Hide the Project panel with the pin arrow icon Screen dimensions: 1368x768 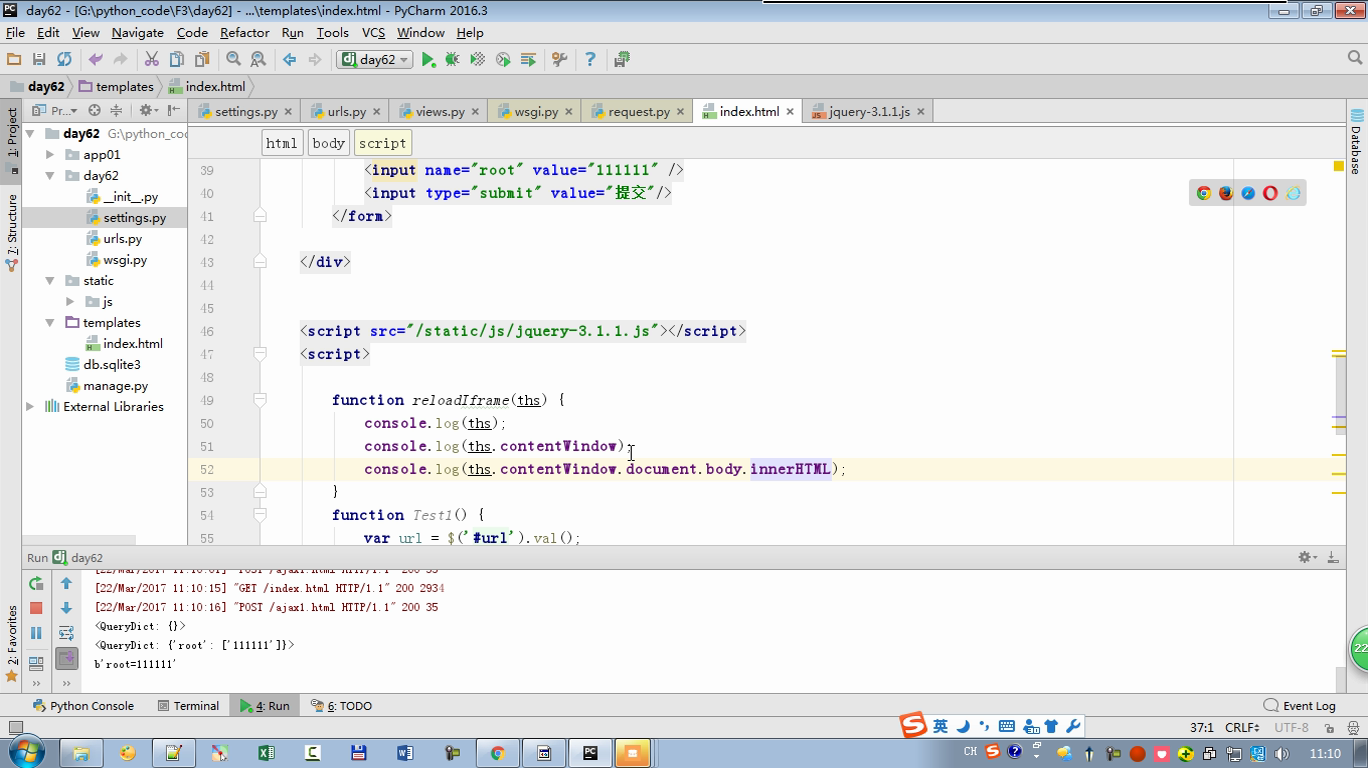point(174,111)
